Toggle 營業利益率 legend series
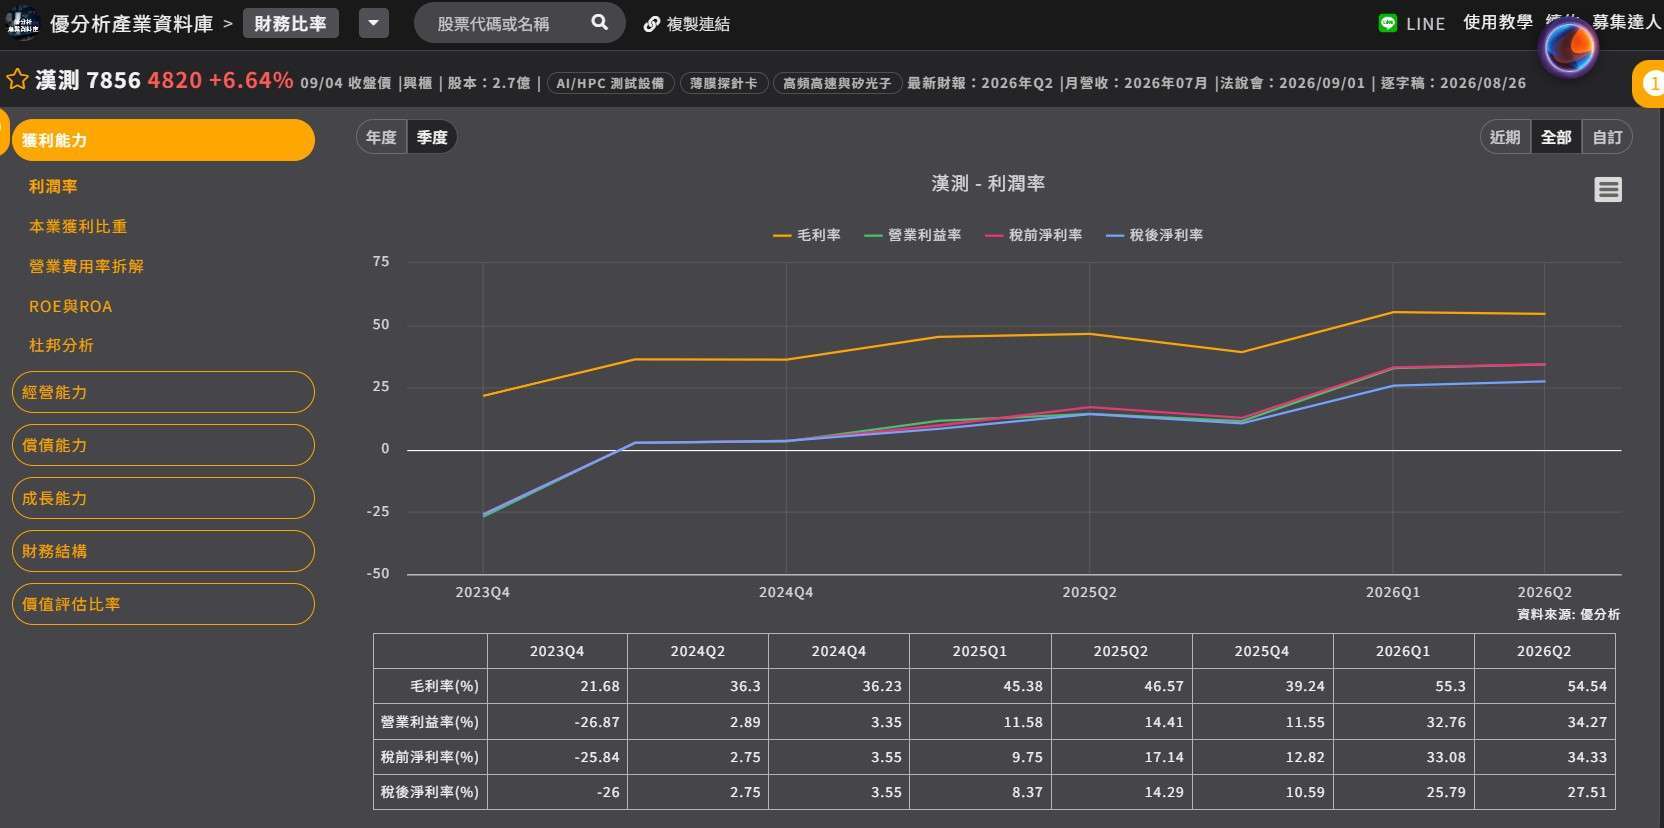The width and height of the screenshot is (1664, 828). pyautogui.click(x=913, y=235)
